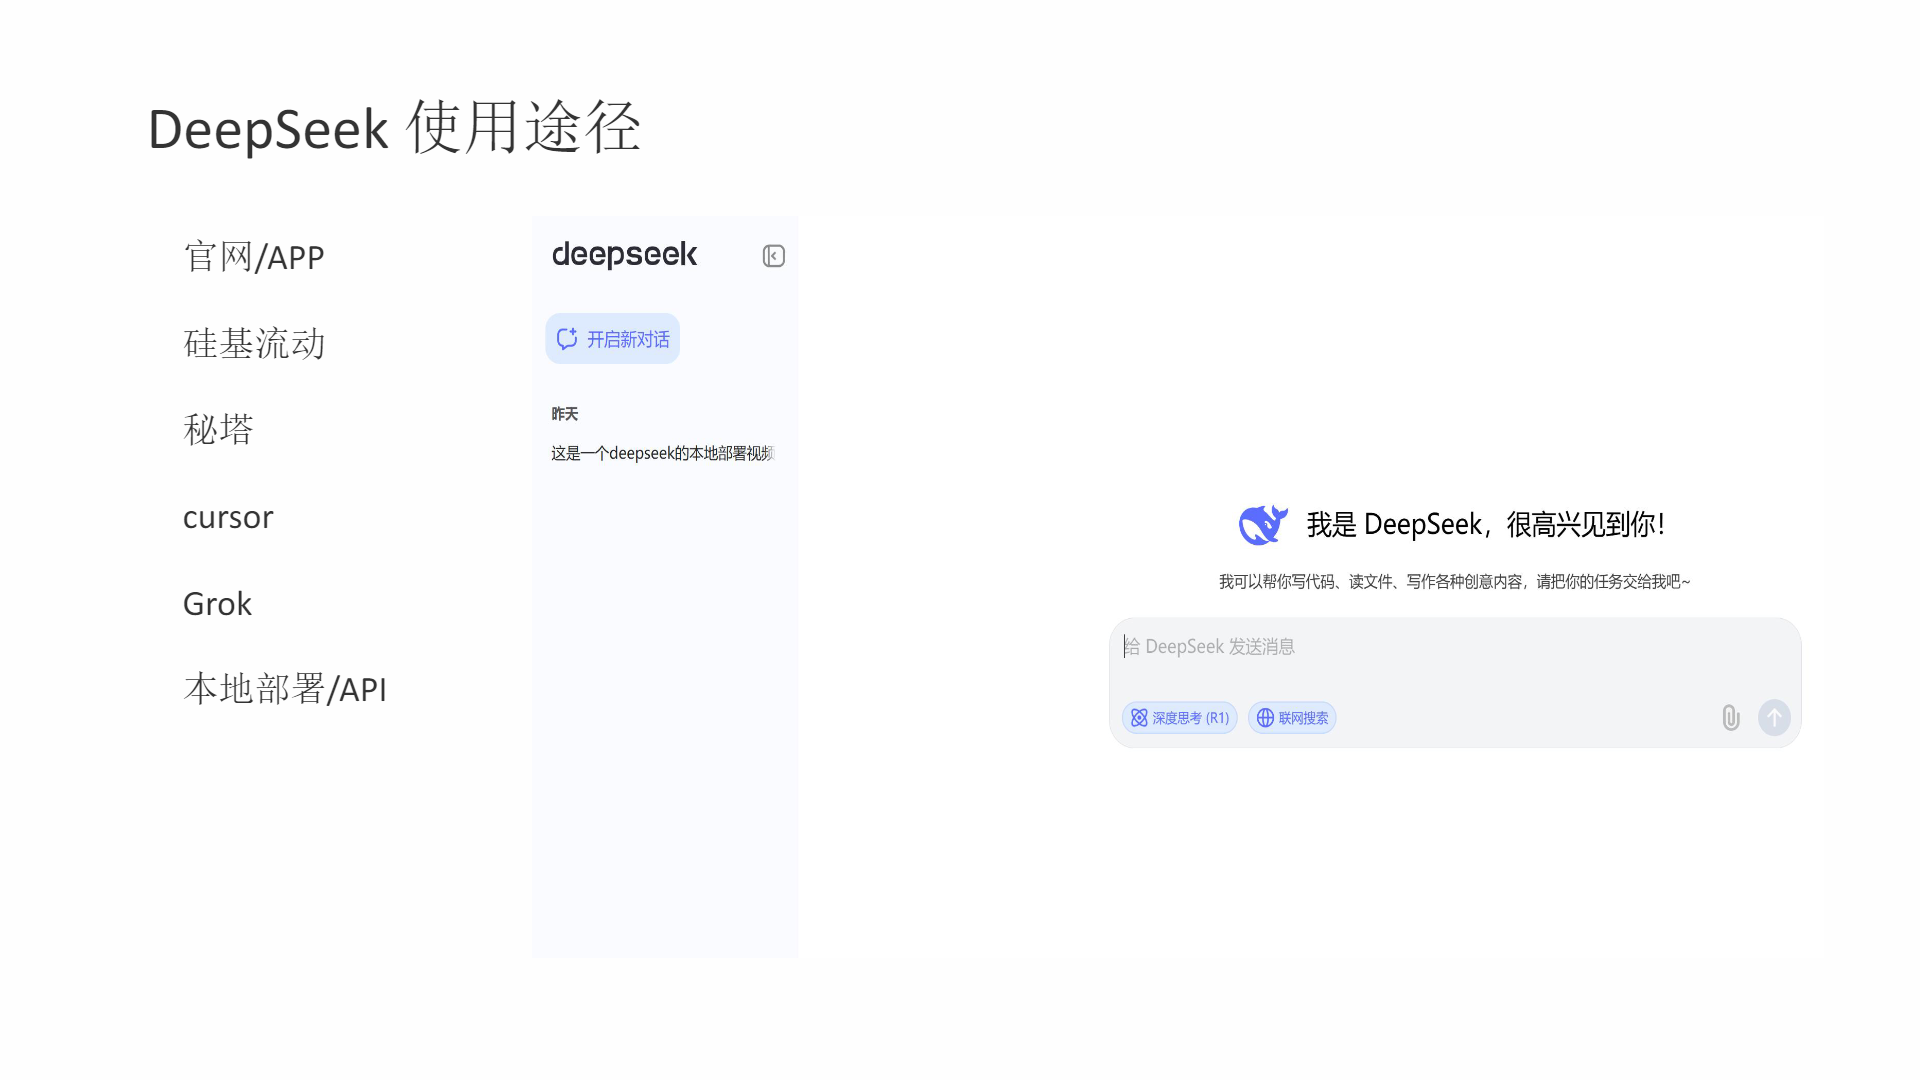Select the 本地部署/API list item
Image resolution: width=1920 pixels, height=1080 pixels.
(x=285, y=689)
